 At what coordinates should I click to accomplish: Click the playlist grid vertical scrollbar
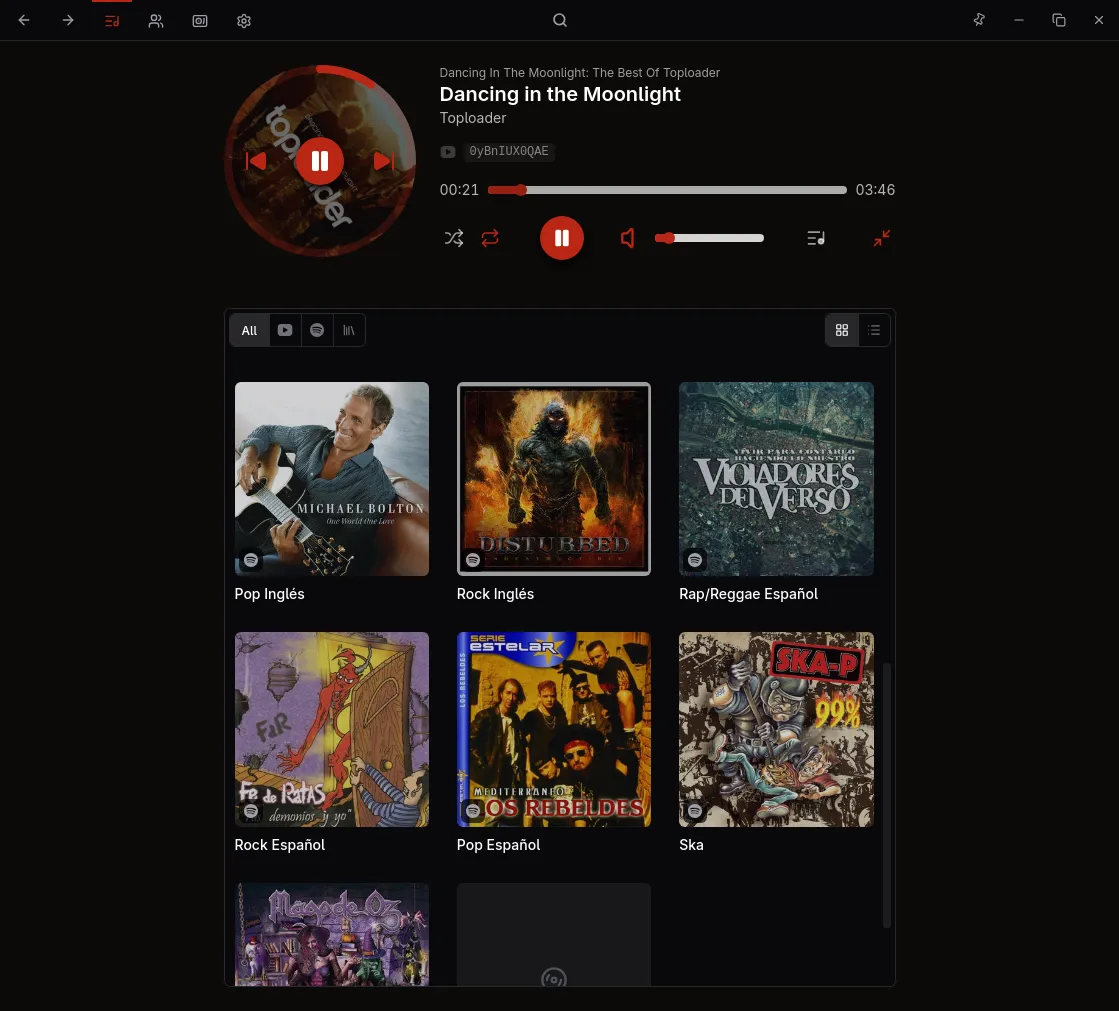887,796
